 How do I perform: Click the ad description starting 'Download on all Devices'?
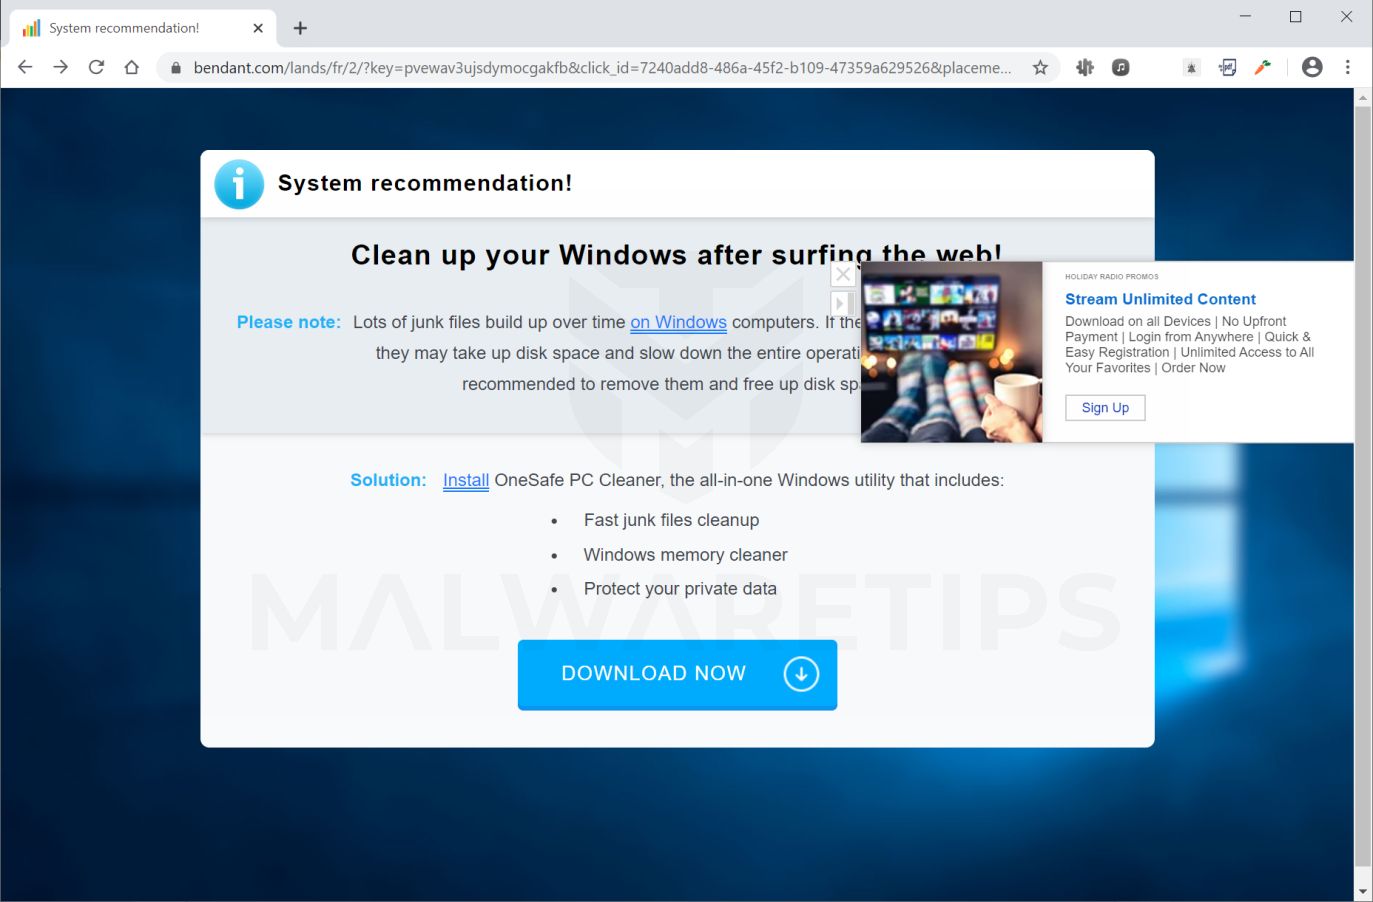[1189, 345]
